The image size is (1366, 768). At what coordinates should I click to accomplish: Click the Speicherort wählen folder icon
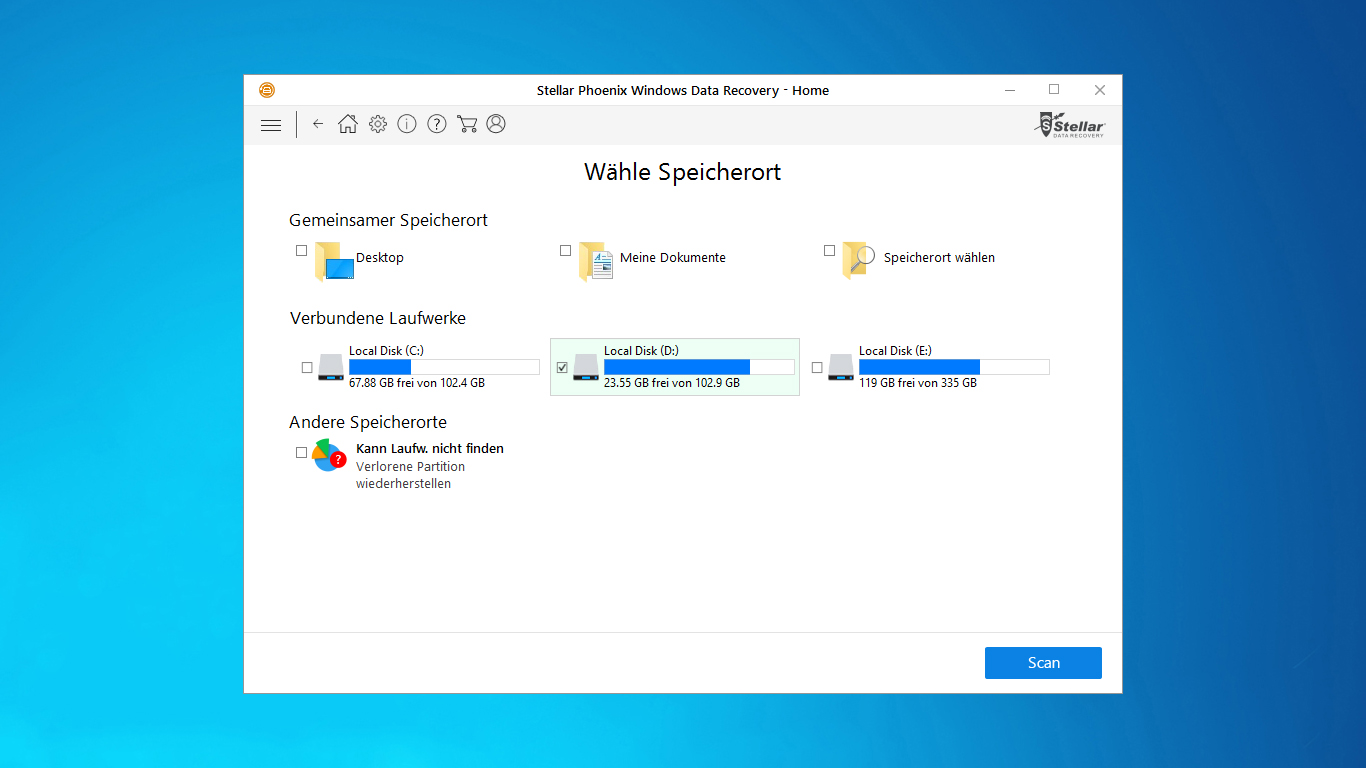click(860, 260)
